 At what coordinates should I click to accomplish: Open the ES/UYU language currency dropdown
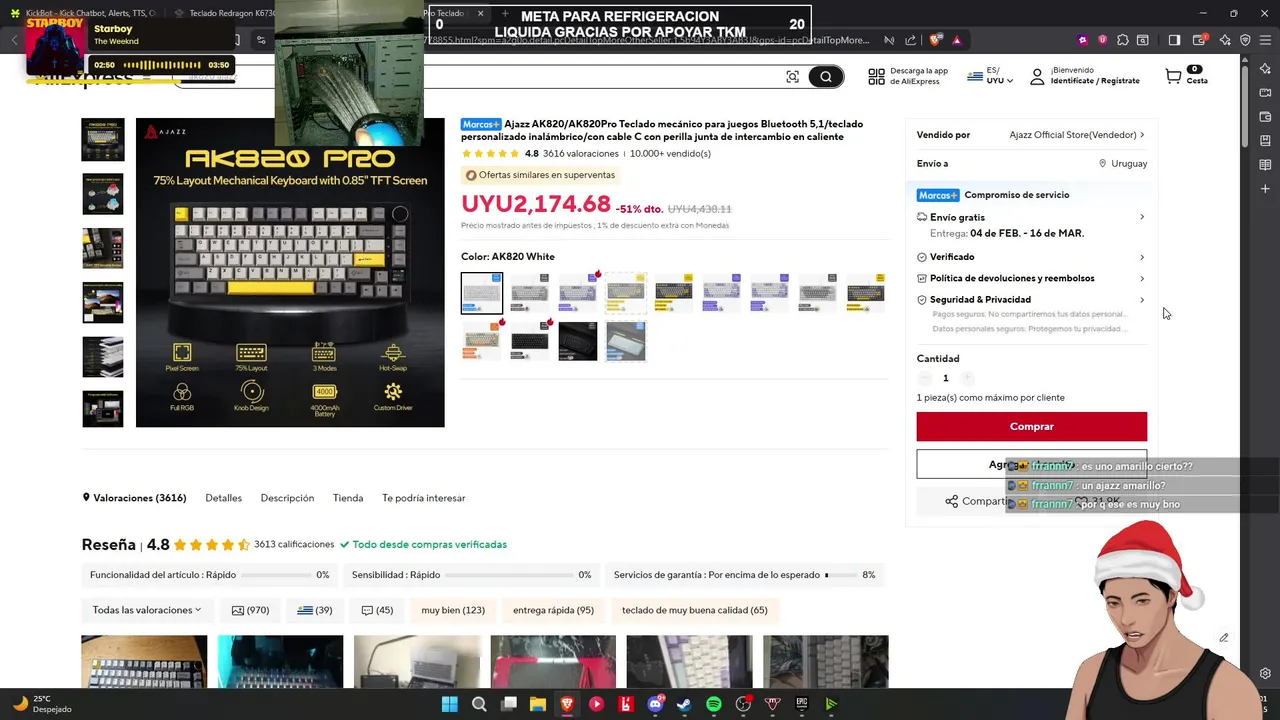pos(990,76)
